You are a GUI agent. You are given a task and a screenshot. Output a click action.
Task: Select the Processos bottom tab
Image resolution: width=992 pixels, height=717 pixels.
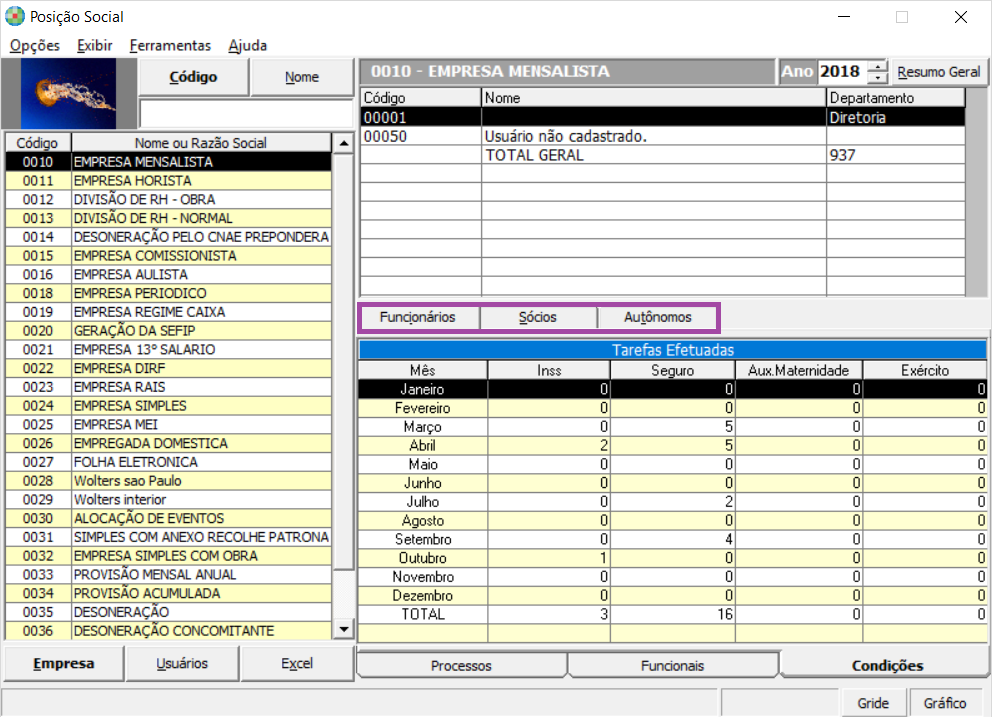pos(461,665)
